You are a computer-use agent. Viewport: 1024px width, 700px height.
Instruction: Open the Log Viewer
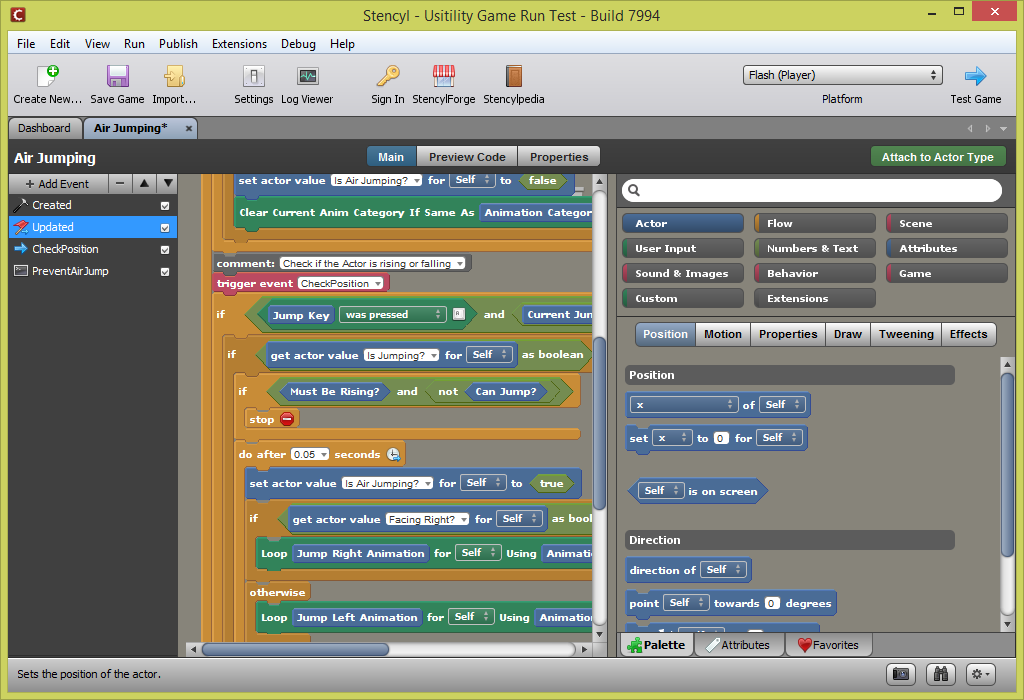(307, 77)
